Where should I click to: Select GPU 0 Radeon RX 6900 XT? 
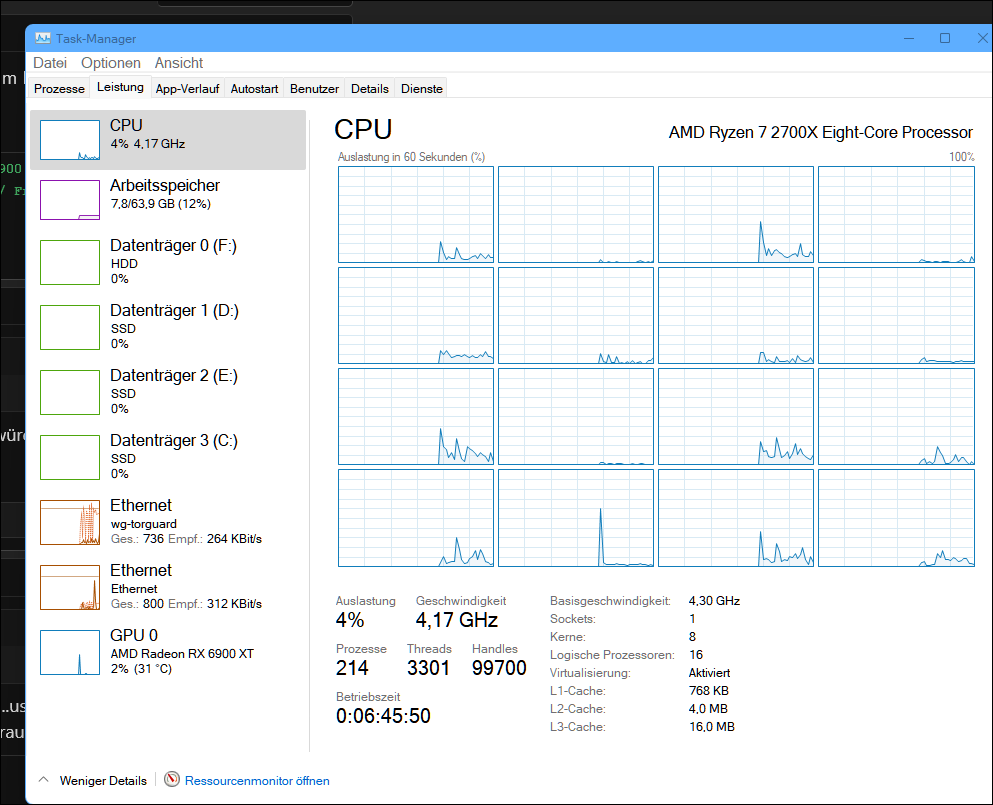(168, 652)
